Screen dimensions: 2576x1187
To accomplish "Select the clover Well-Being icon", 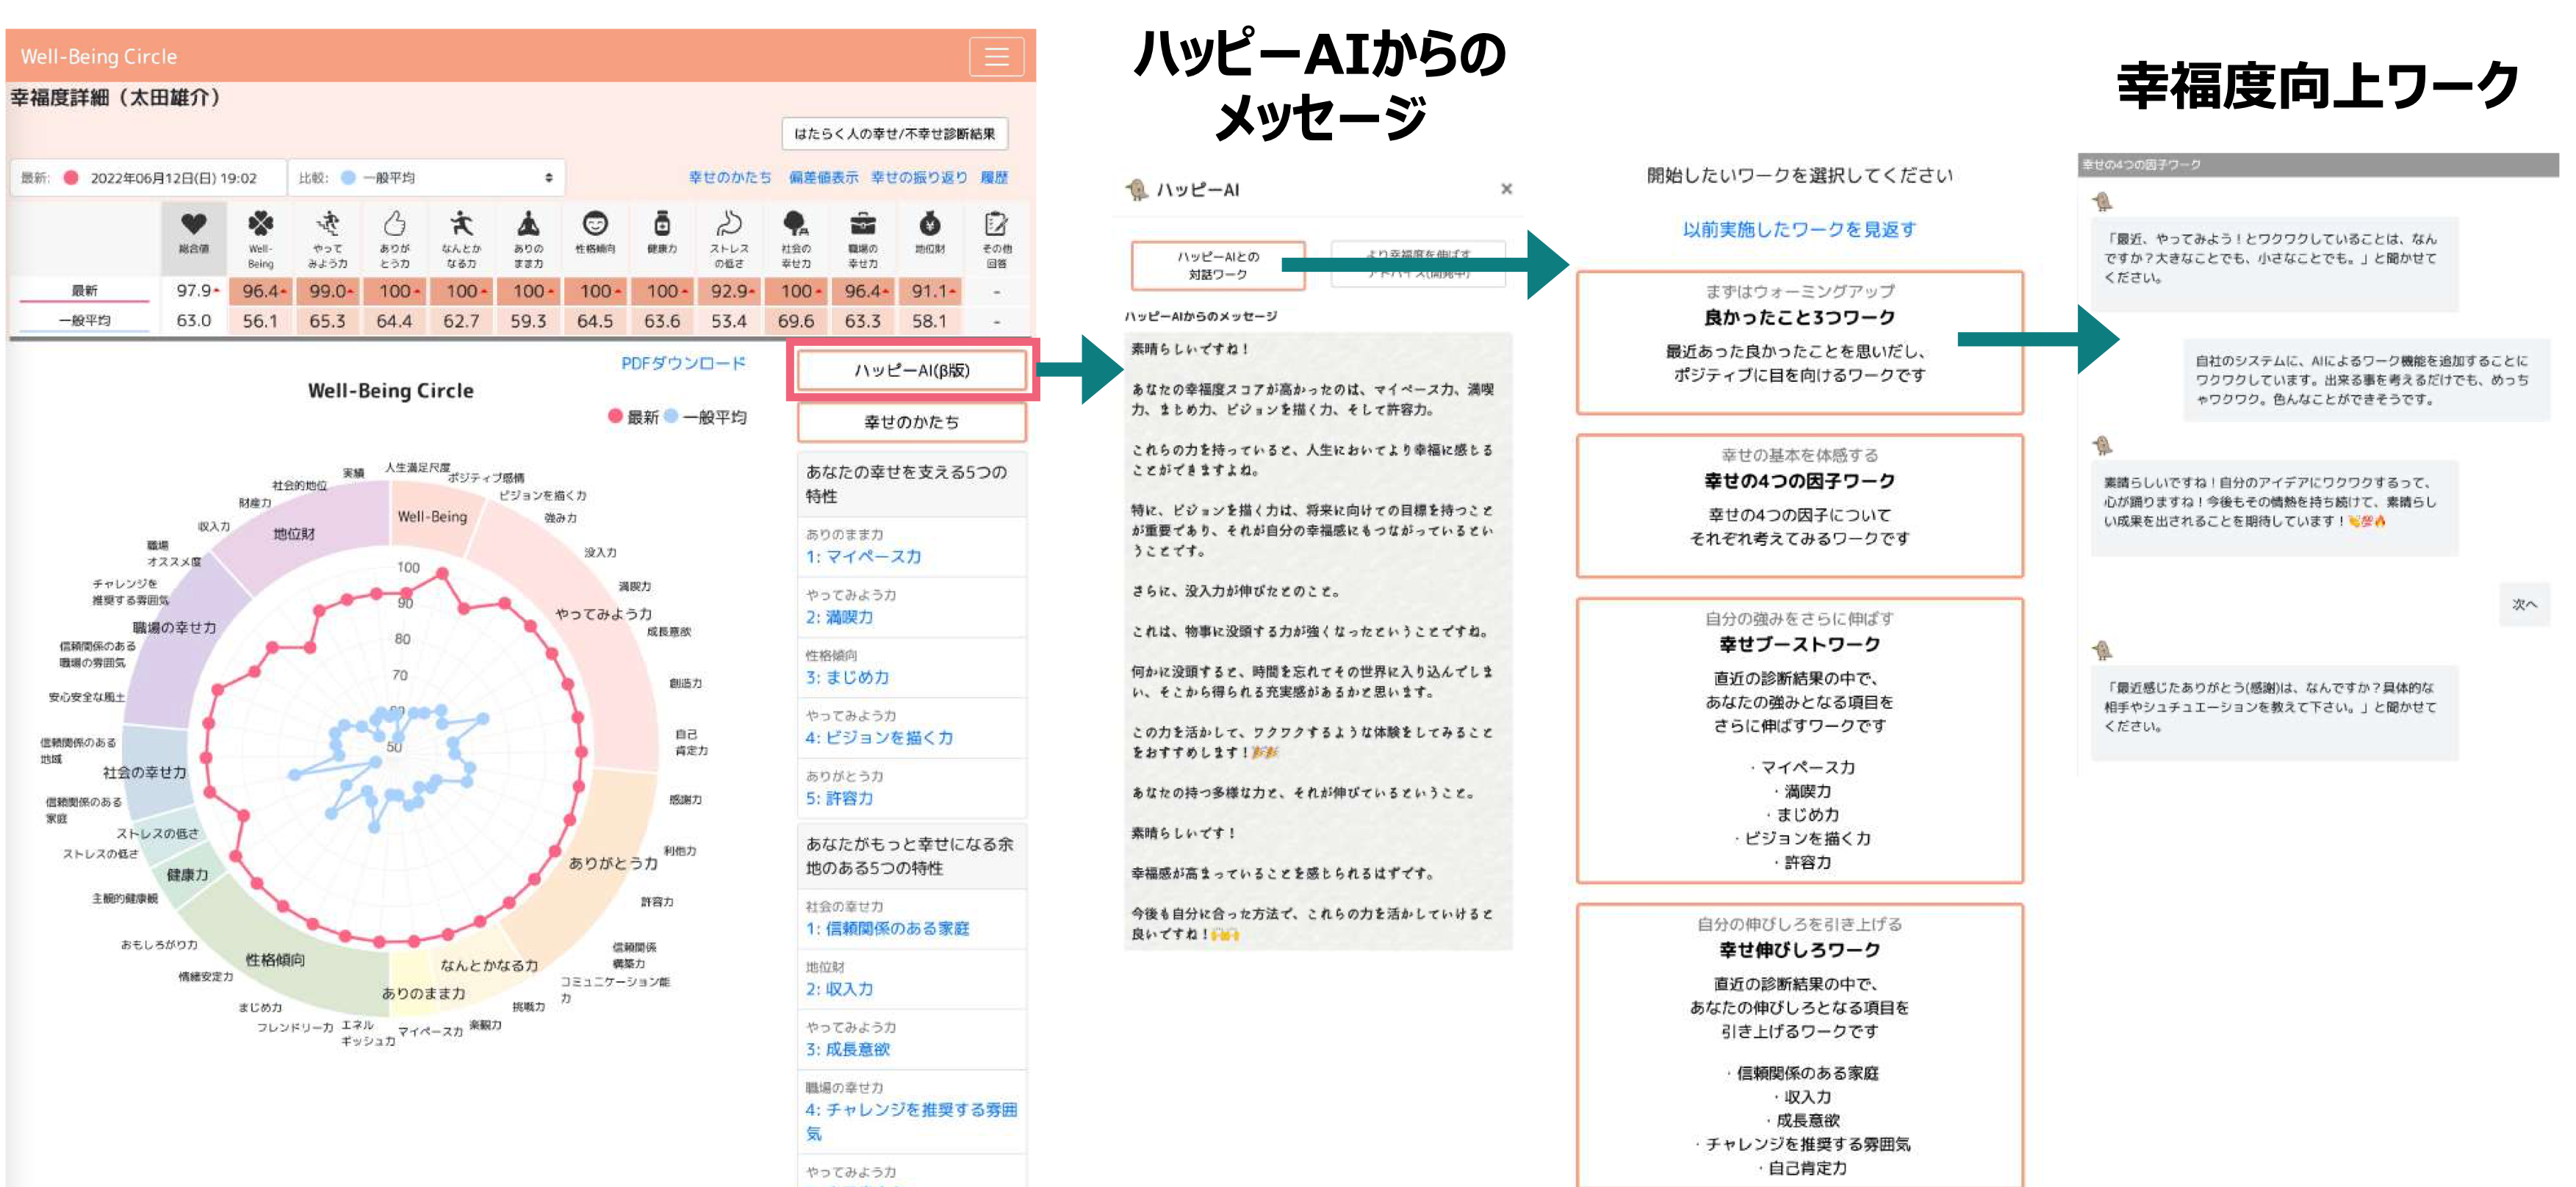I will point(260,224).
